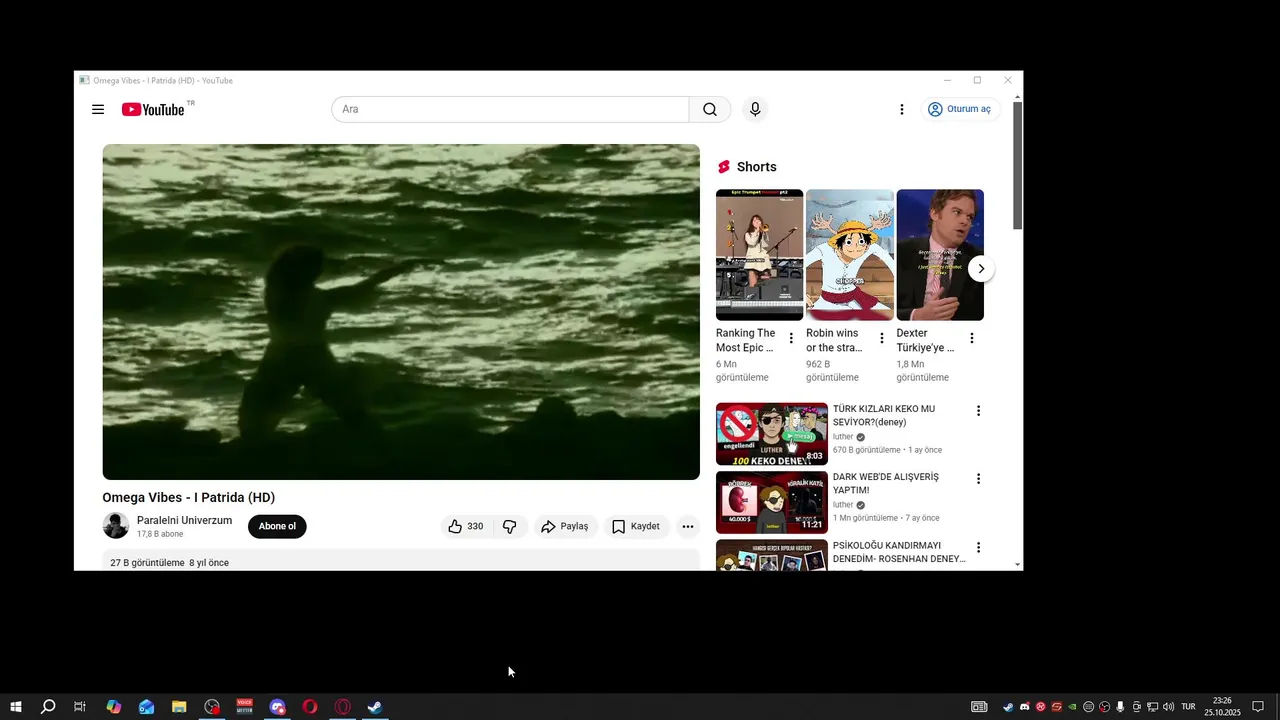Click the video title Omega Vibes - I Patrida (HD)
Viewport: 1280px width, 720px height.
(188, 497)
